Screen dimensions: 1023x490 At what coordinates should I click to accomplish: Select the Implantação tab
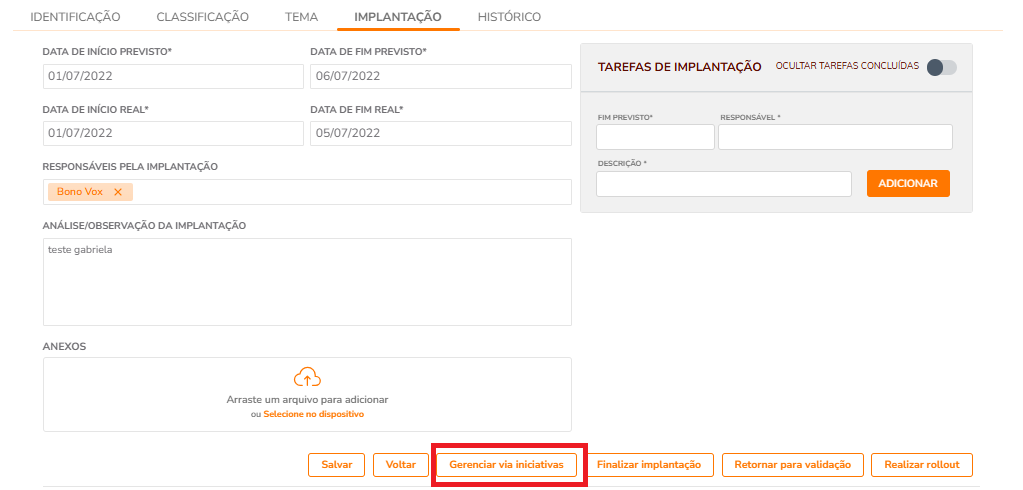coord(398,17)
